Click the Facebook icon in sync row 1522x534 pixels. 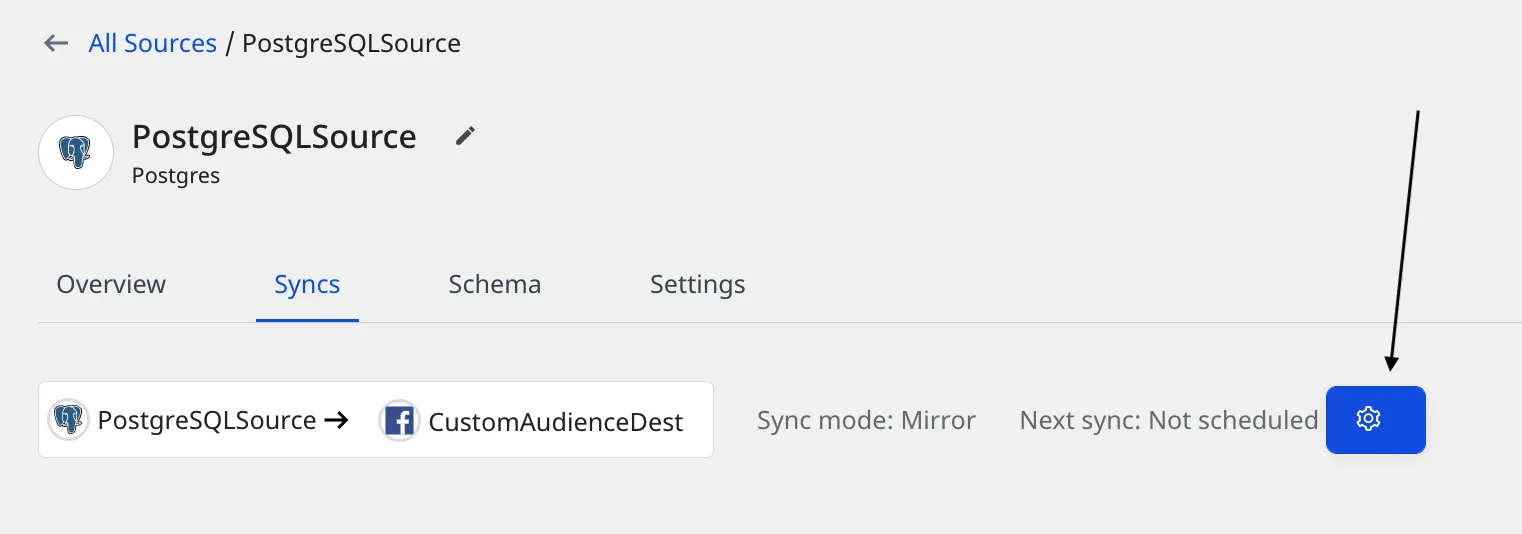coord(399,421)
